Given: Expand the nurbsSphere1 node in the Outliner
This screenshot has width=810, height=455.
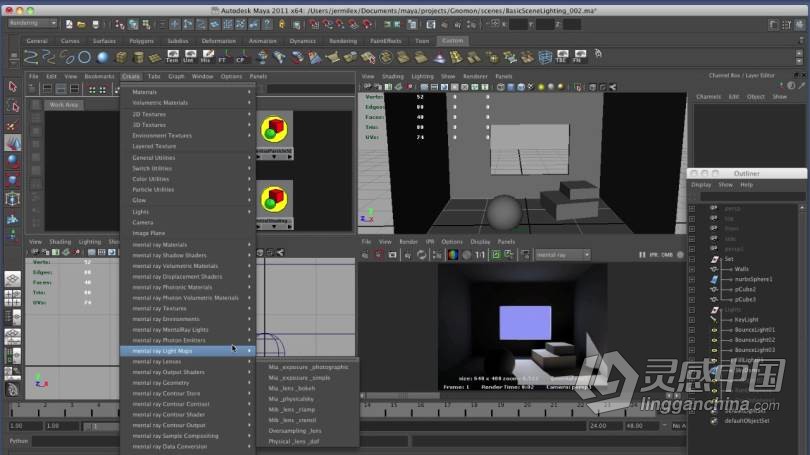Looking at the screenshot, I should 692,279.
